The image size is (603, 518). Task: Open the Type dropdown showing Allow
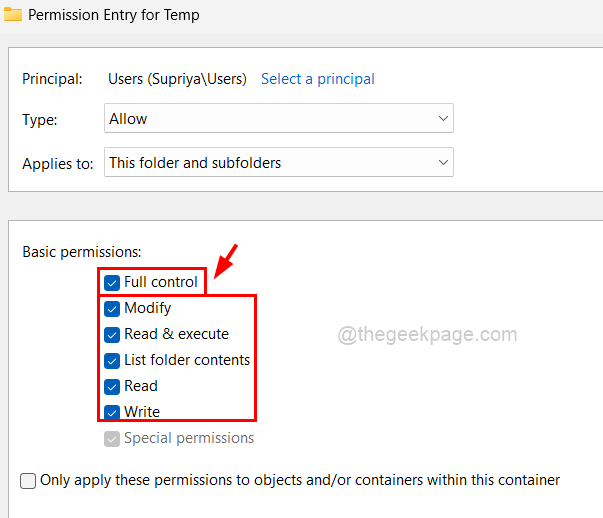(278, 119)
